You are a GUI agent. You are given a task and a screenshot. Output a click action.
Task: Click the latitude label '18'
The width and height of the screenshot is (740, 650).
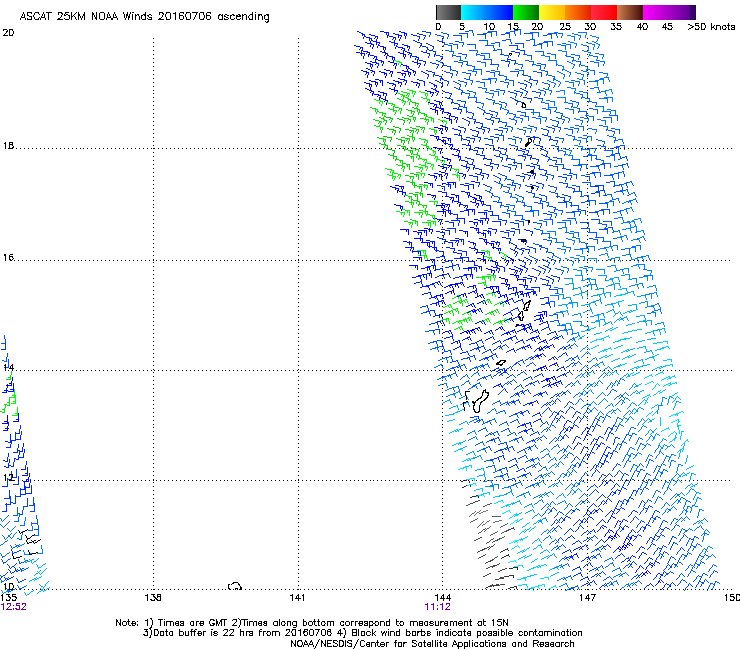point(8,146)
